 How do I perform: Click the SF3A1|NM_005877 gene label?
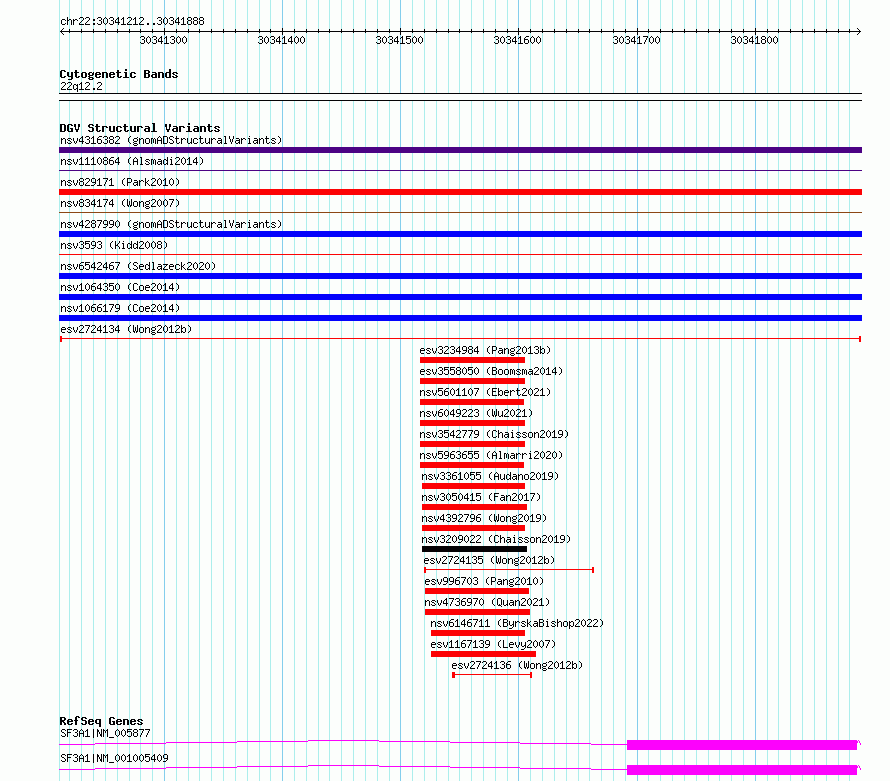106,733
